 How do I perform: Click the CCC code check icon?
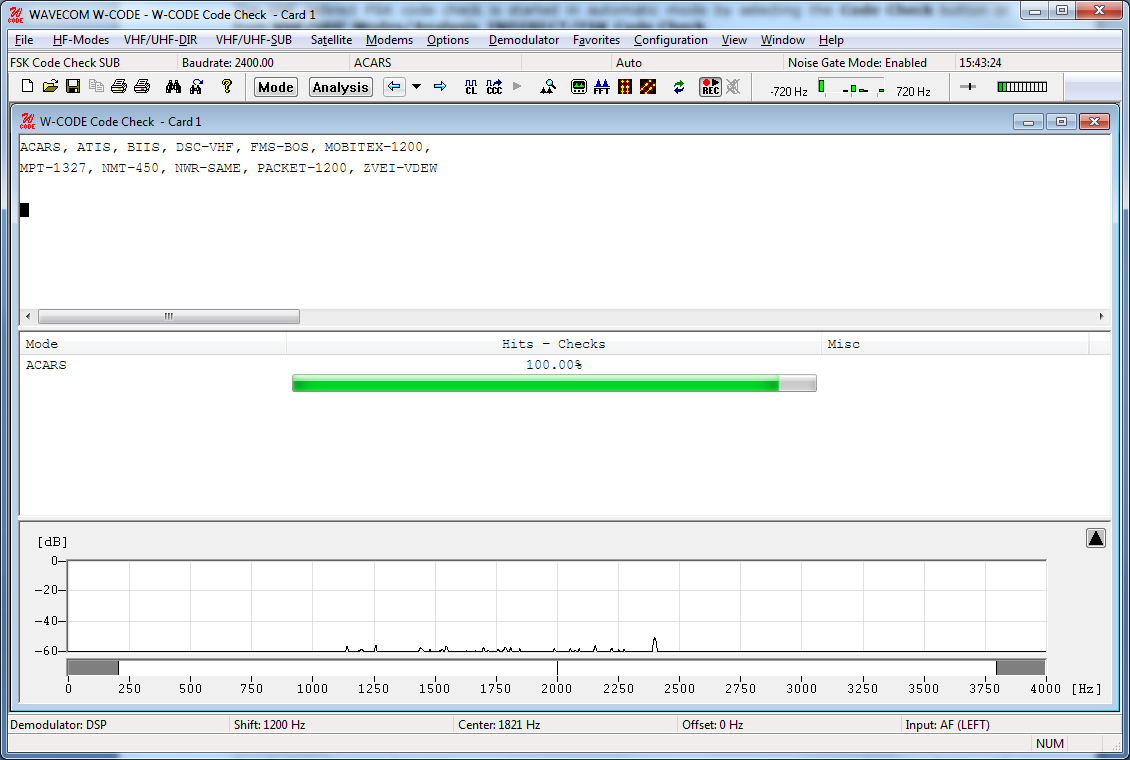point(494,87)
